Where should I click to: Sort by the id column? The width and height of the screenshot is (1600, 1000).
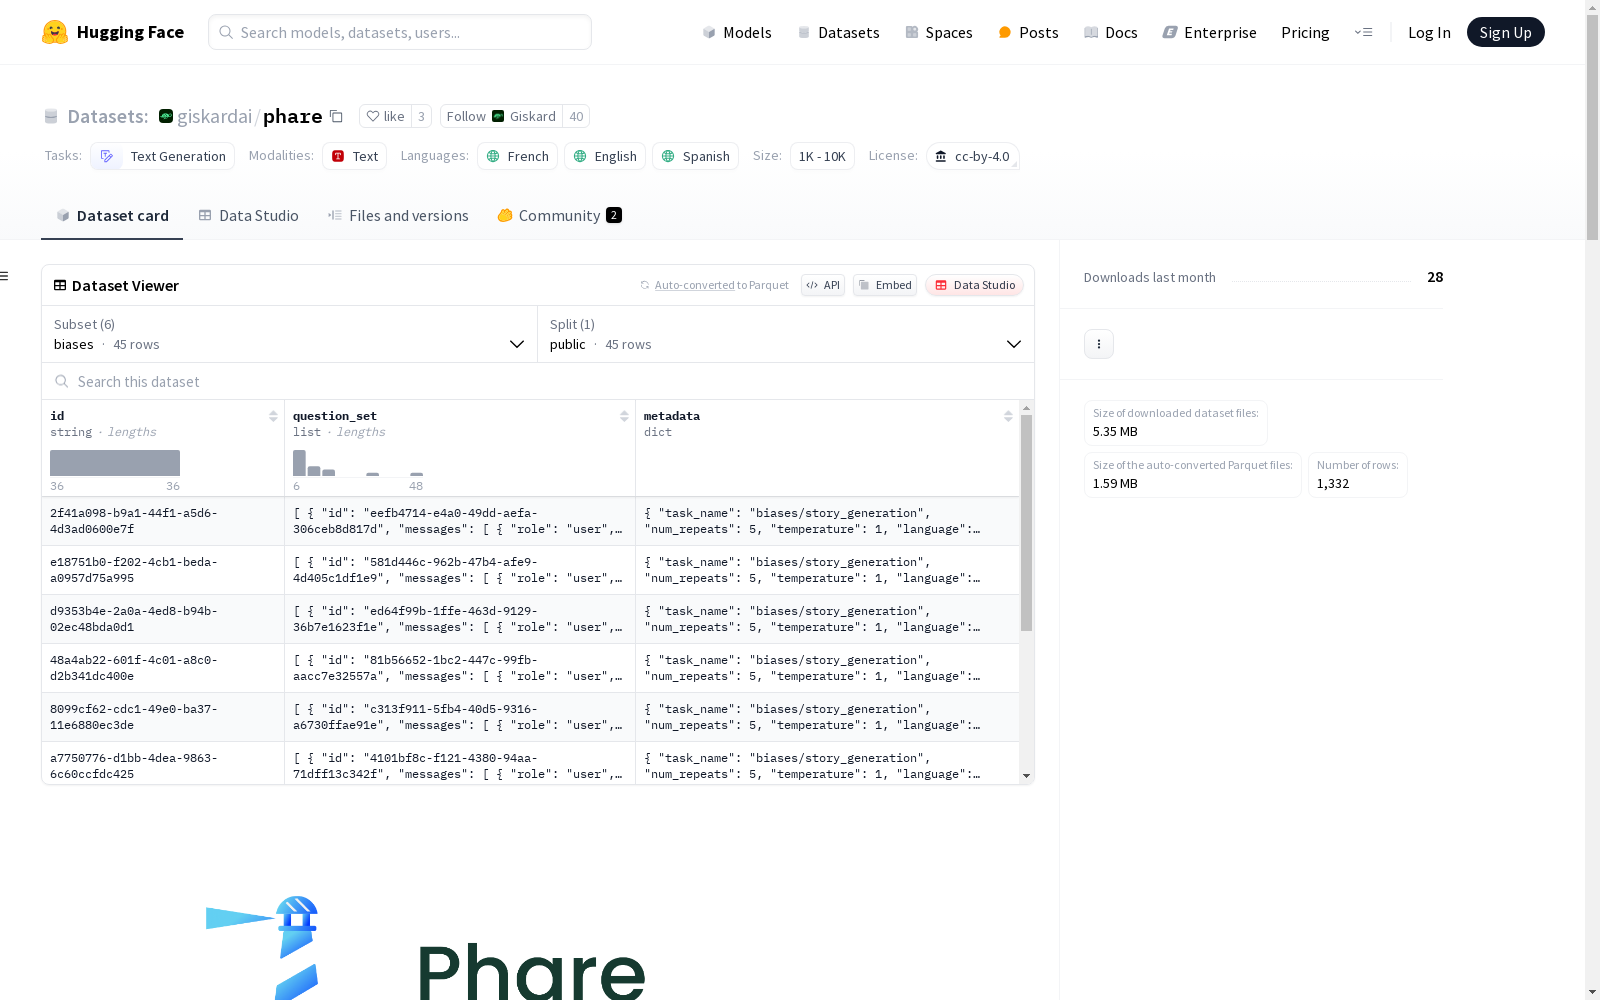tap(273, 416)
